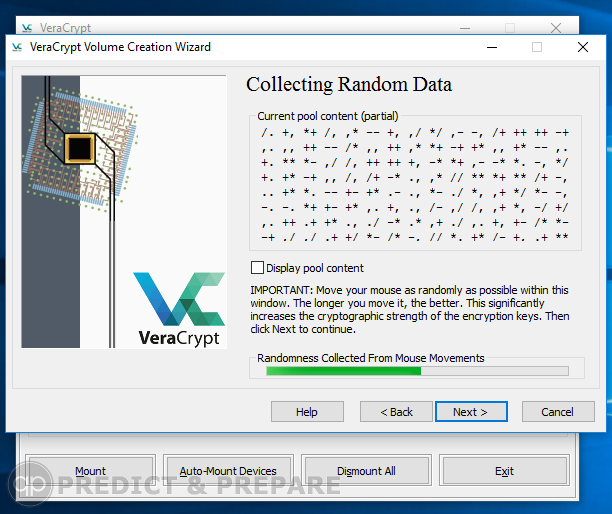
Task: Close the Volume Creation Wizard window
Action: click(583, 47)
